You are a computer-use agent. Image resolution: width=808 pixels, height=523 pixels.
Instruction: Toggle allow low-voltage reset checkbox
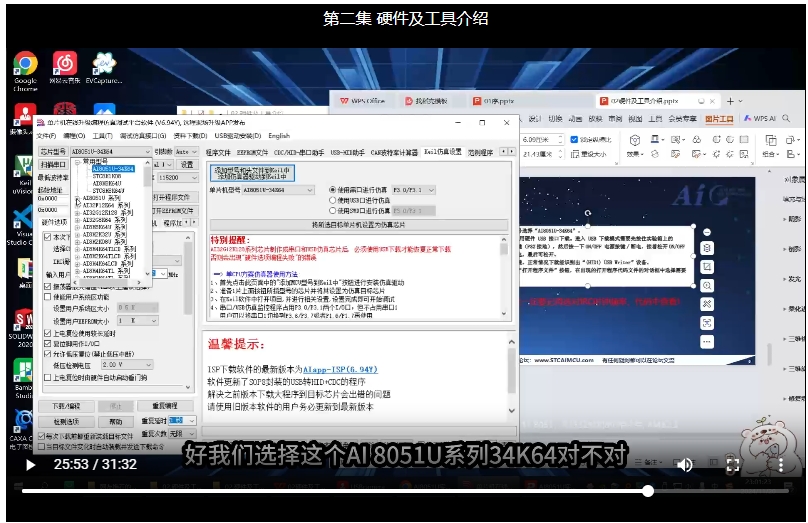pos(47,354)
